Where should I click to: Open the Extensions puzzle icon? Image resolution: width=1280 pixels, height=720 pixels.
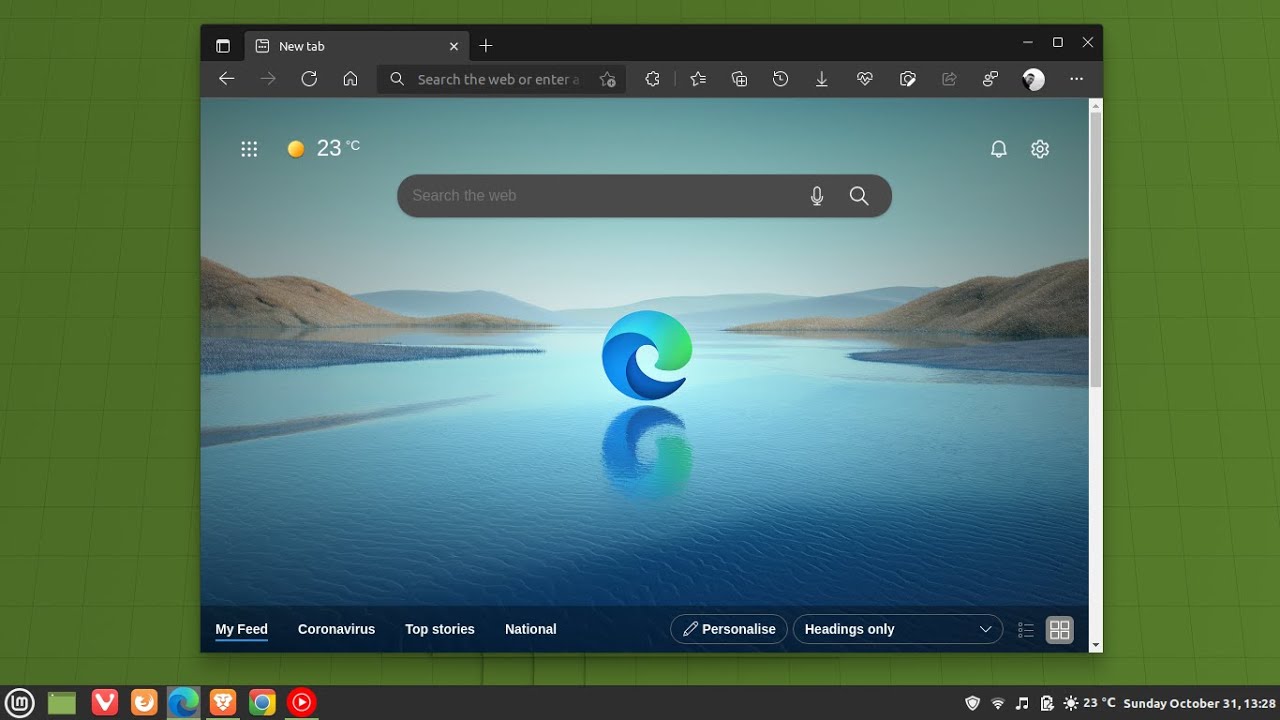tap(652, 79)
